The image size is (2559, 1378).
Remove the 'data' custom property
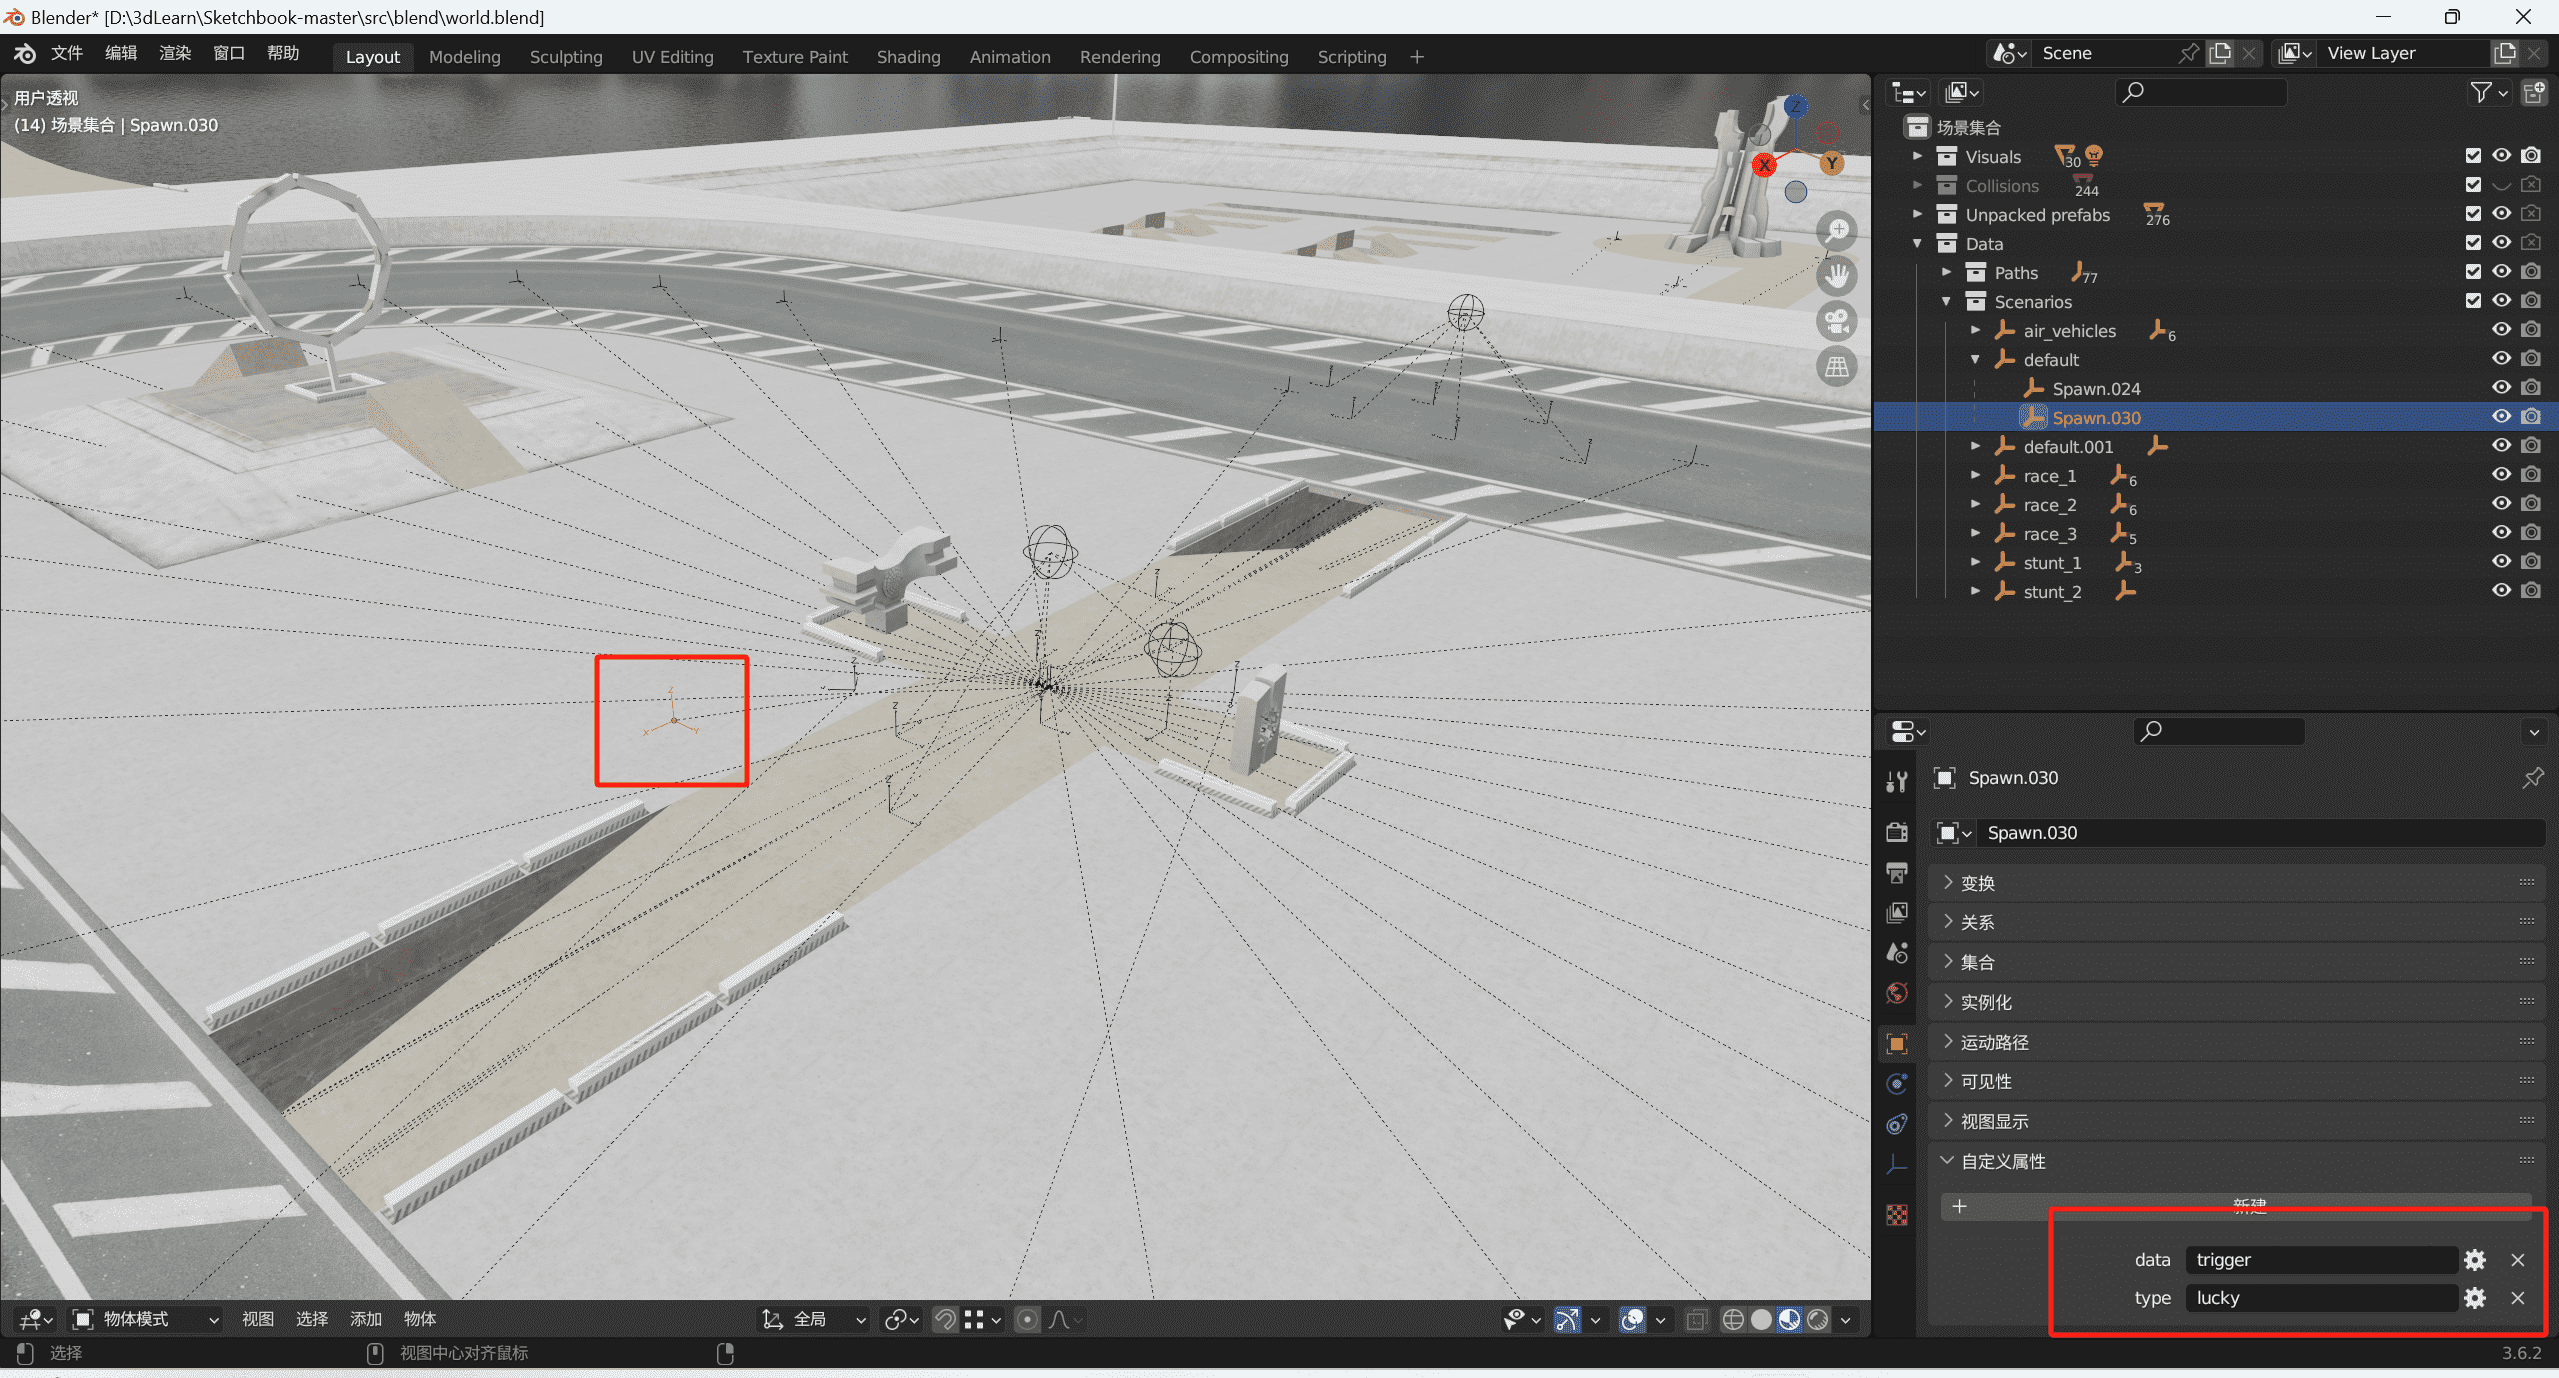[2518, 1260]
